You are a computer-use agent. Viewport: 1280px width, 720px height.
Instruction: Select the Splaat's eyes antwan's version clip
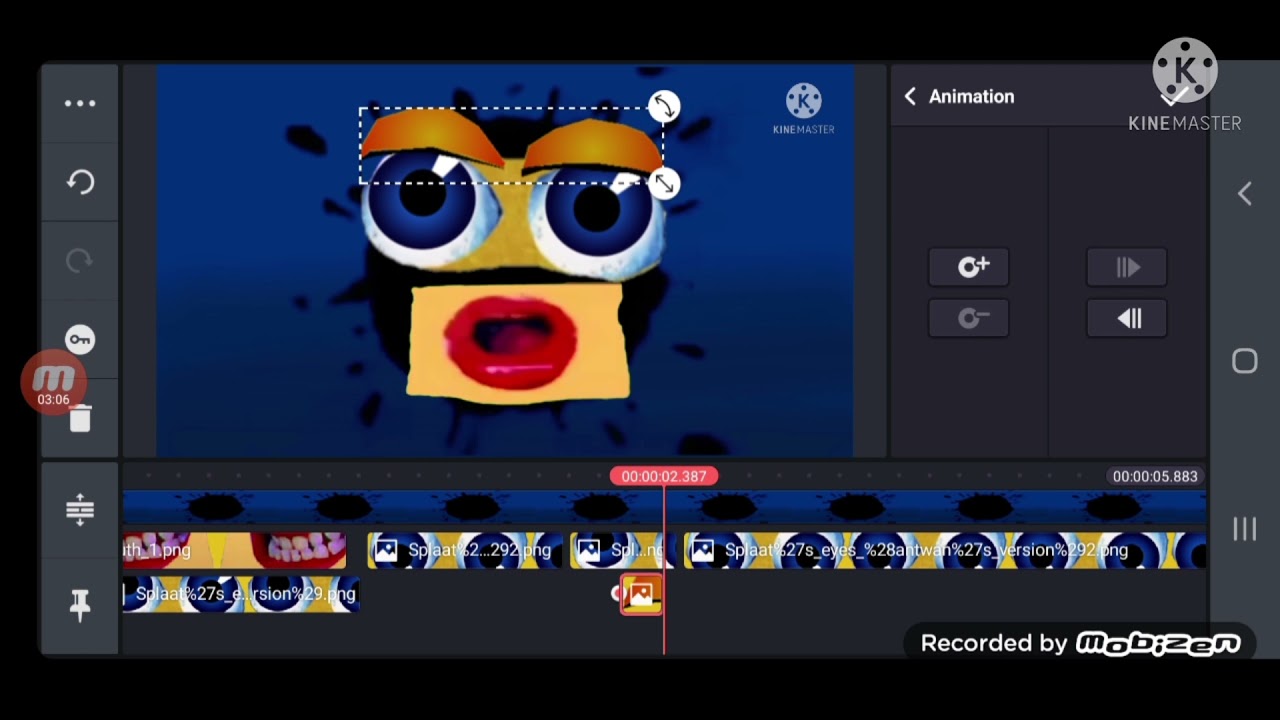coord(945,550)
